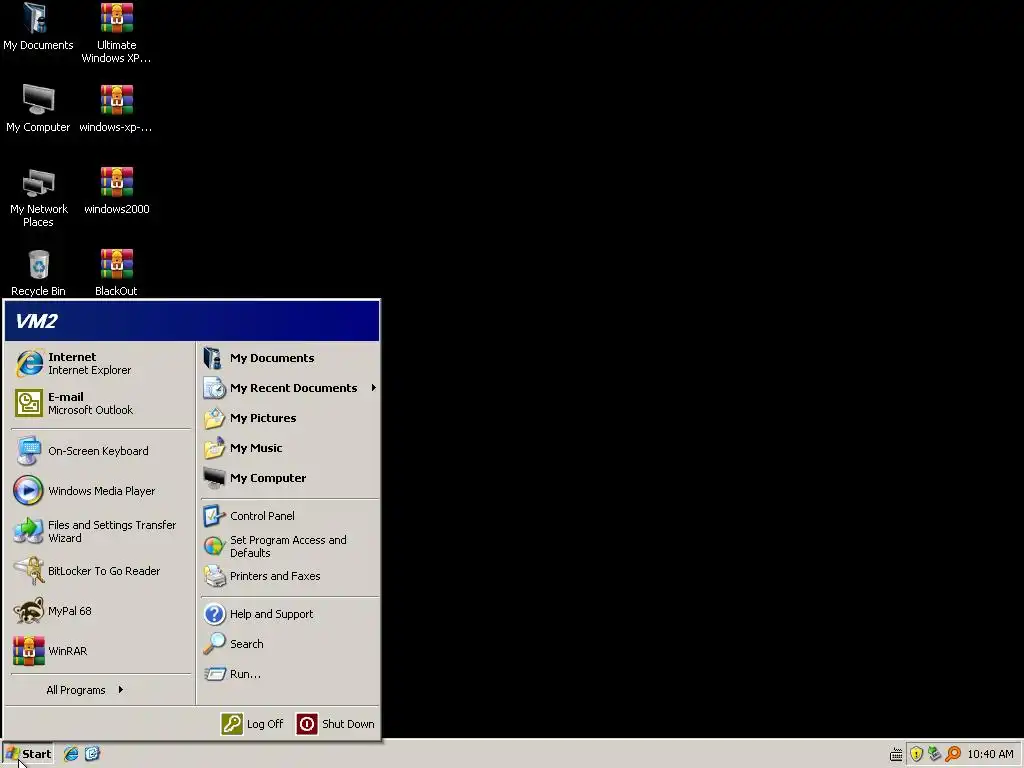Open Windows Media Player entry
Viewport: 1024px width, 768px height.
(x=101, y=491)
